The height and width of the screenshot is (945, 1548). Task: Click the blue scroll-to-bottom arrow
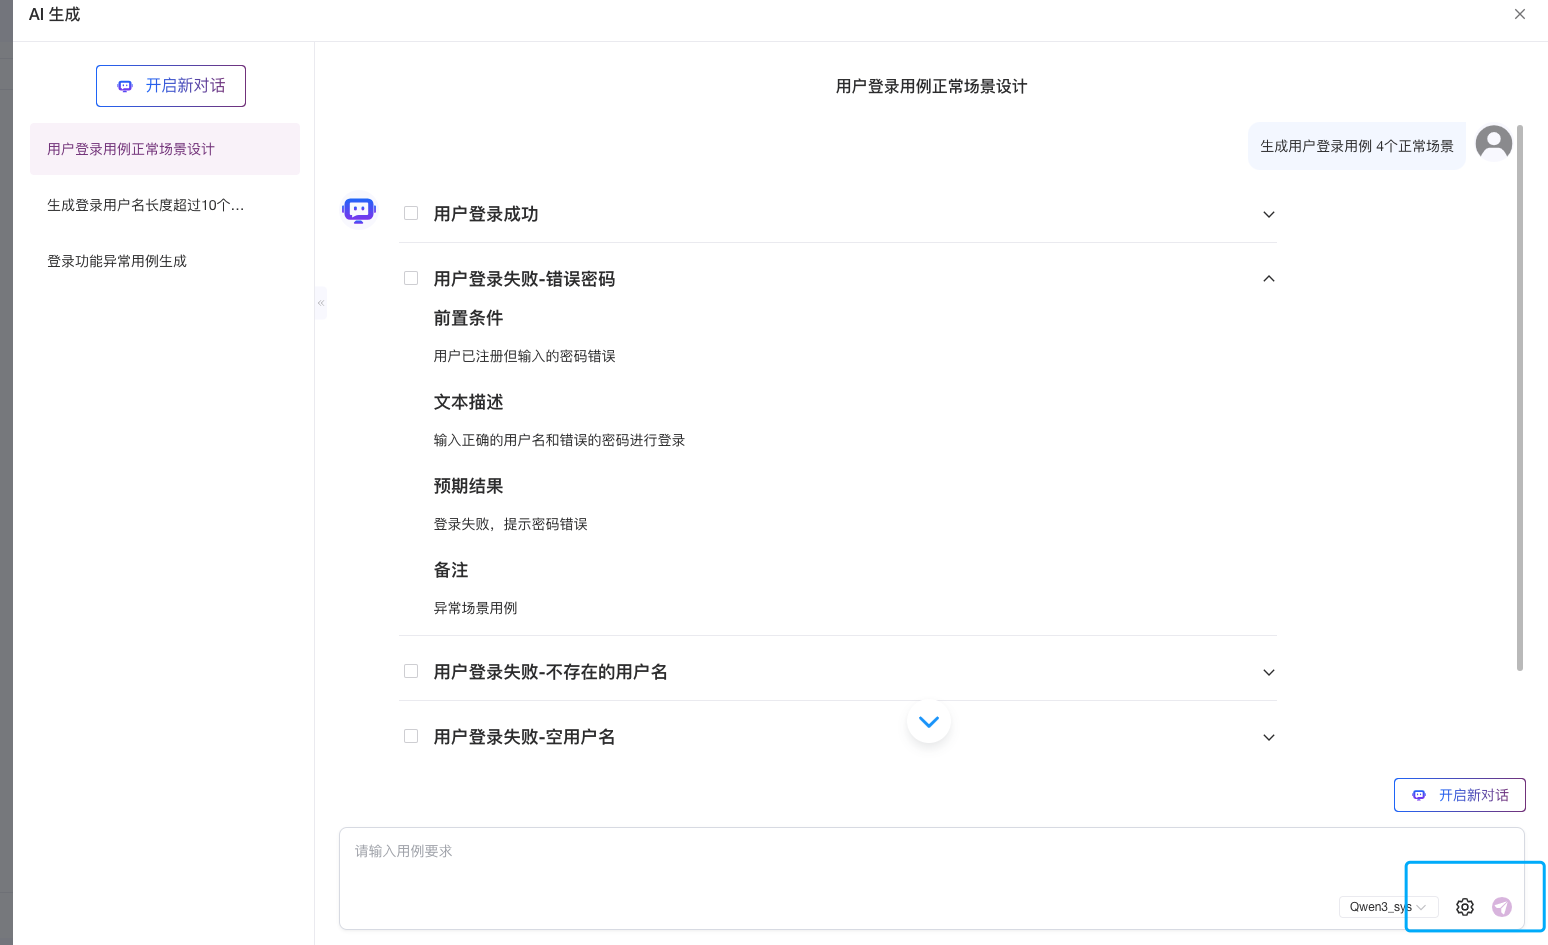click(x=929, y=722)
